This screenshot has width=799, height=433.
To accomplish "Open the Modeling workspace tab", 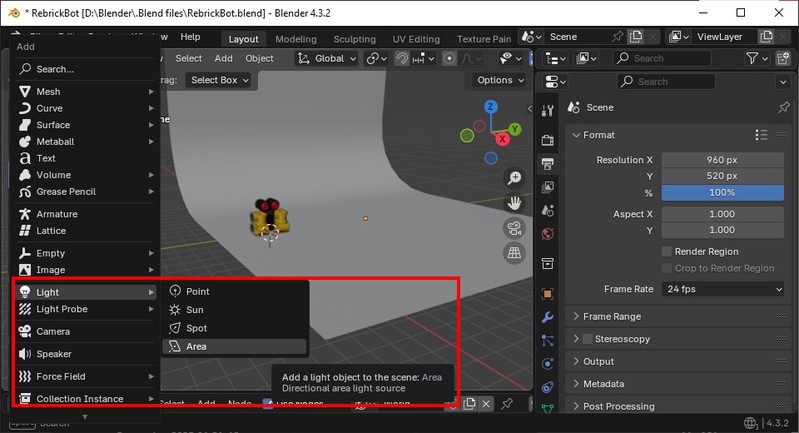I will 295,39.
